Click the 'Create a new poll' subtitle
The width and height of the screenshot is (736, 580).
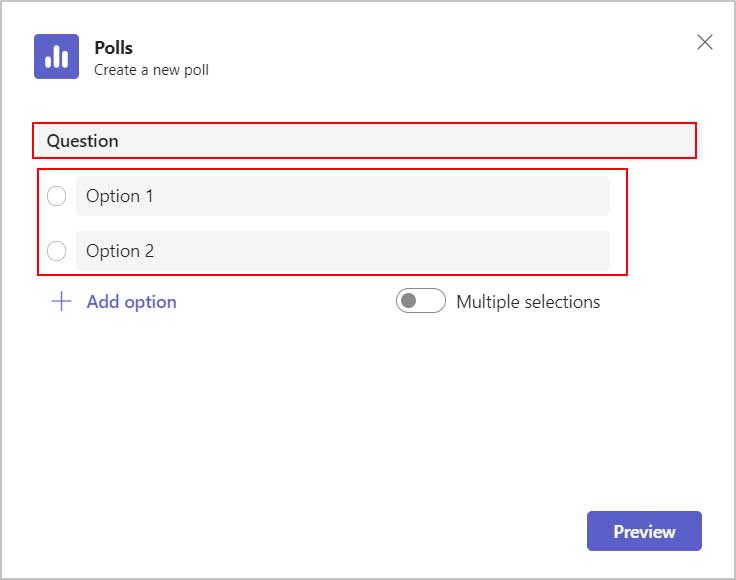tap(151, 70)
